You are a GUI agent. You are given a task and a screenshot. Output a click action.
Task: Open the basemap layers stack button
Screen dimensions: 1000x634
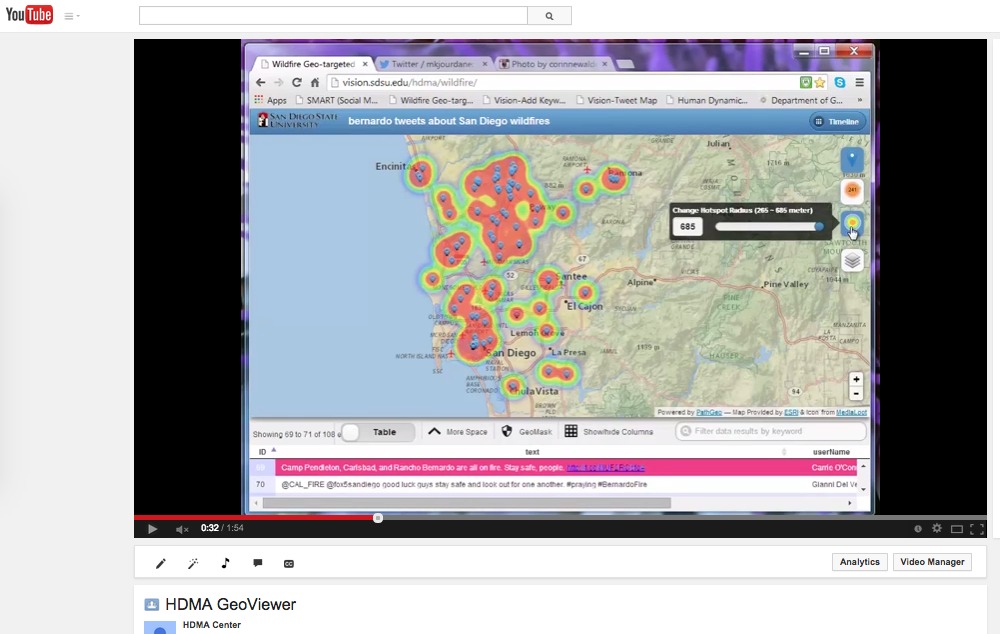click(852, 260)
